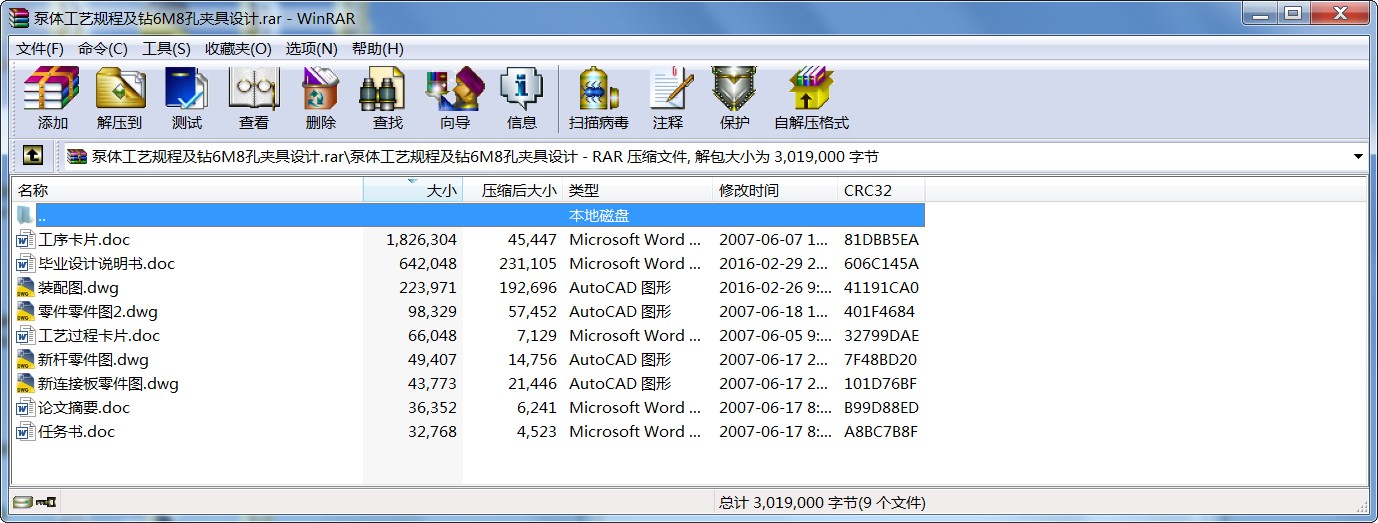Click the packed size value 231,105
The height and width of the screenshot is (523, 1378).
point(528,264)
